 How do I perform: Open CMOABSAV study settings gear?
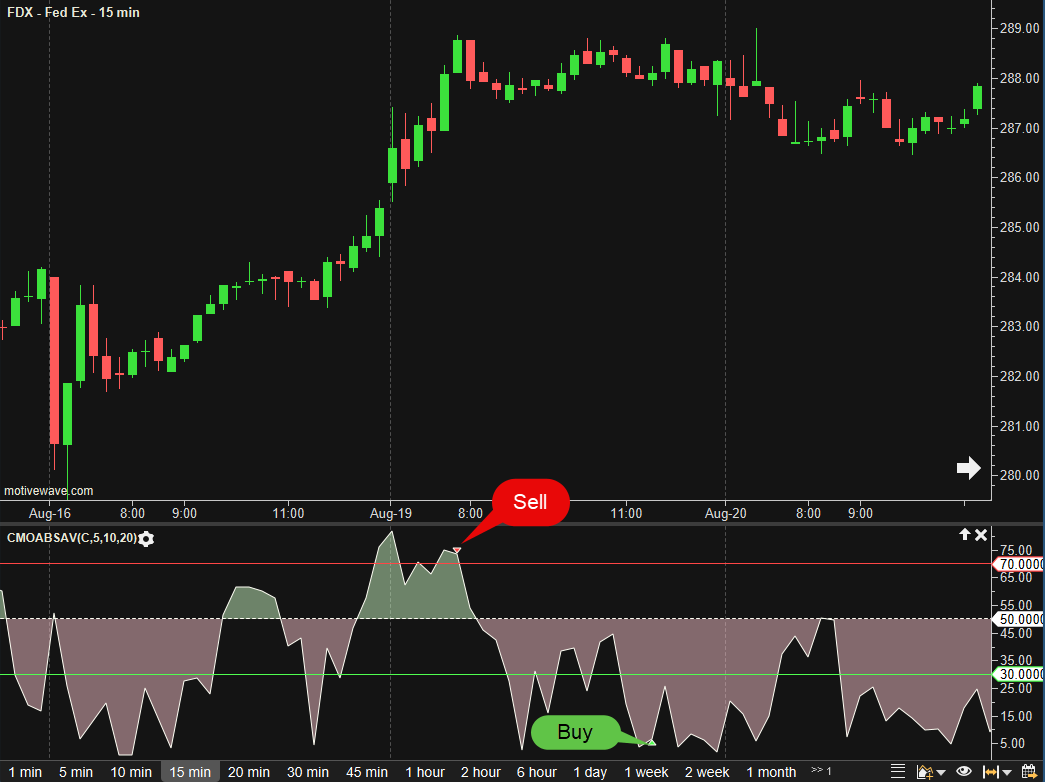(x=146, y=539)
